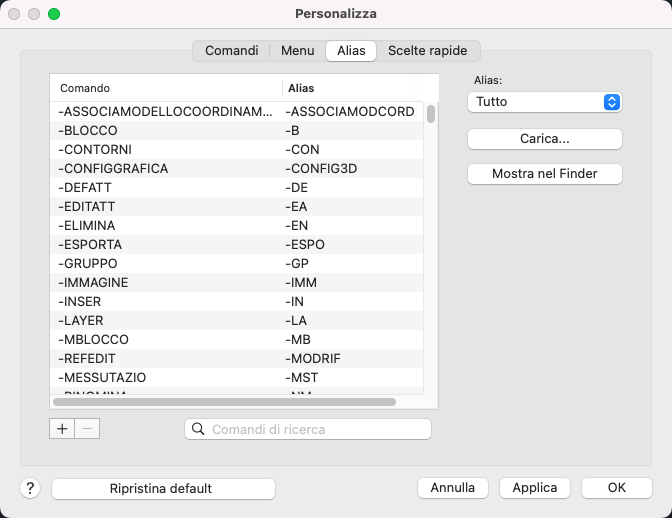
Task: Click the minus icon to remove alias
Action: [x=87, y=429]
